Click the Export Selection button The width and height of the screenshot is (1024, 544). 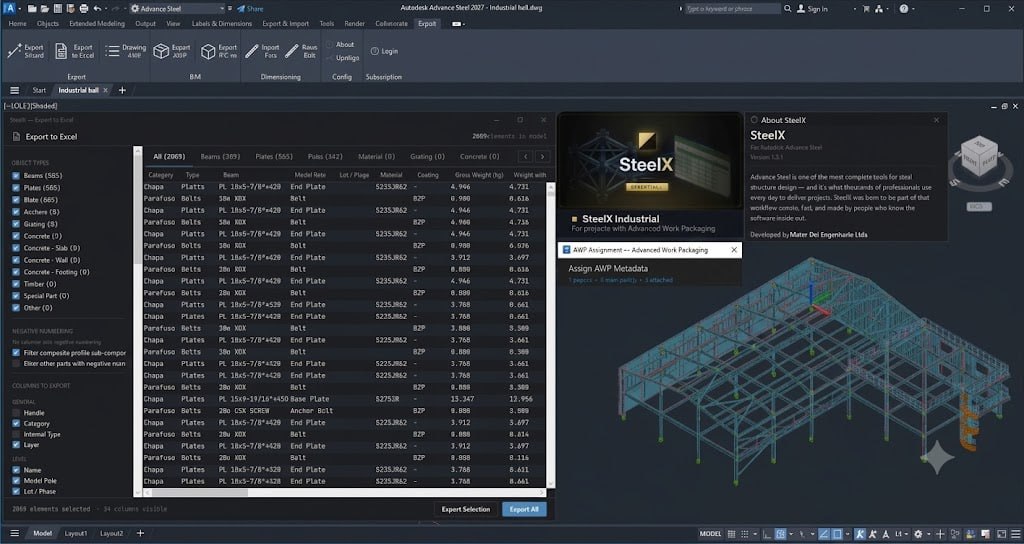(466, 509)
